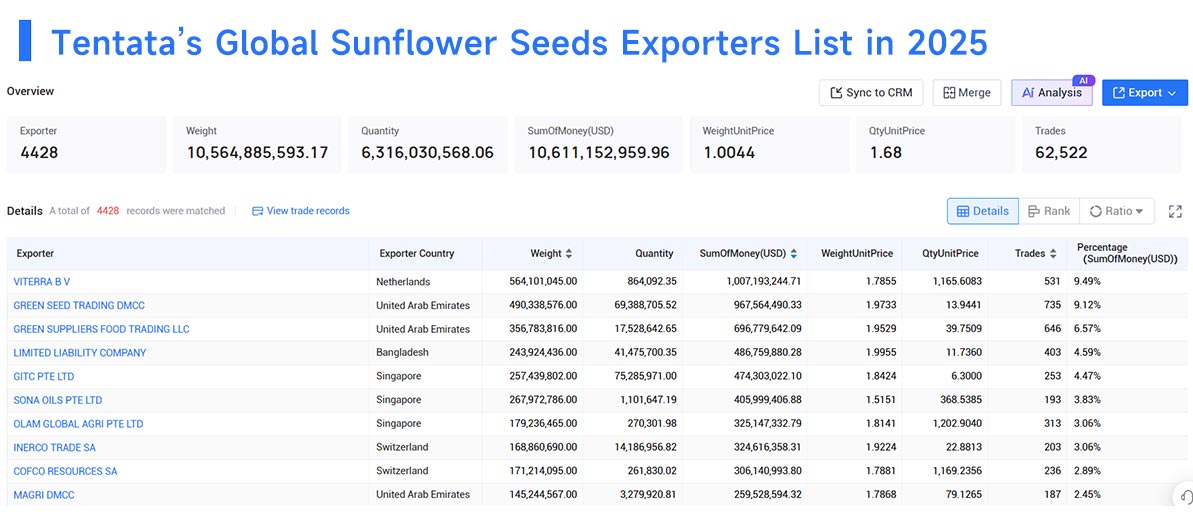Open COFCO RESOURCES SA exporter link

point(65,471)
